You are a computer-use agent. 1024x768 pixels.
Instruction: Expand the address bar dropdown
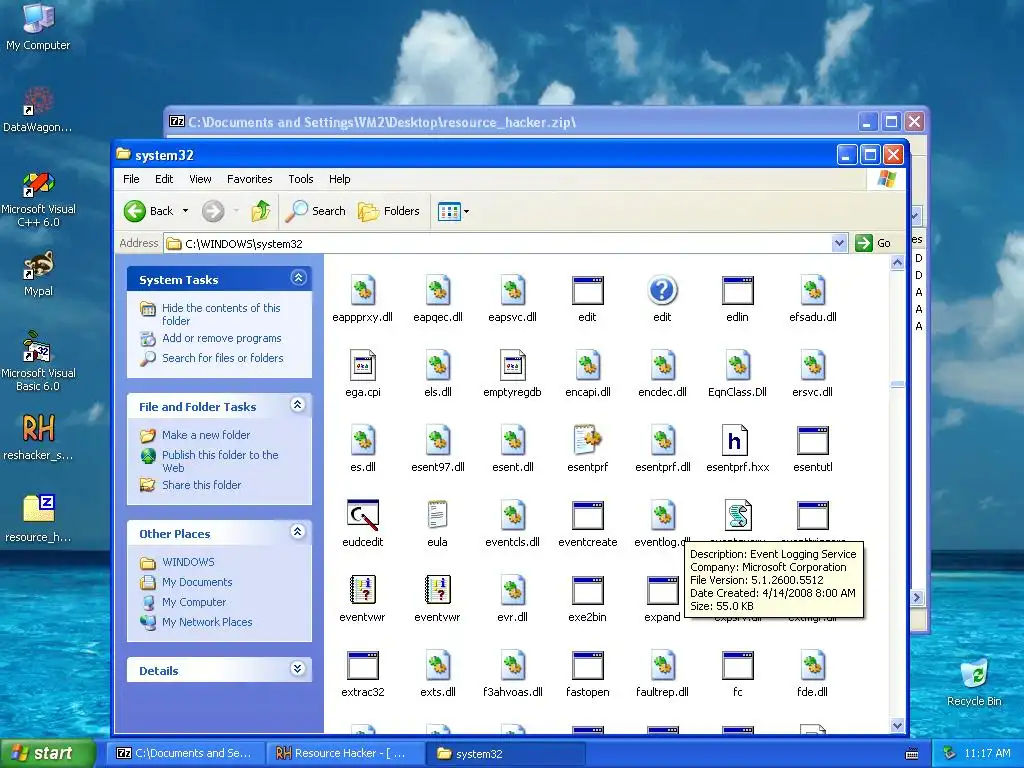click(x=839, y=244)
